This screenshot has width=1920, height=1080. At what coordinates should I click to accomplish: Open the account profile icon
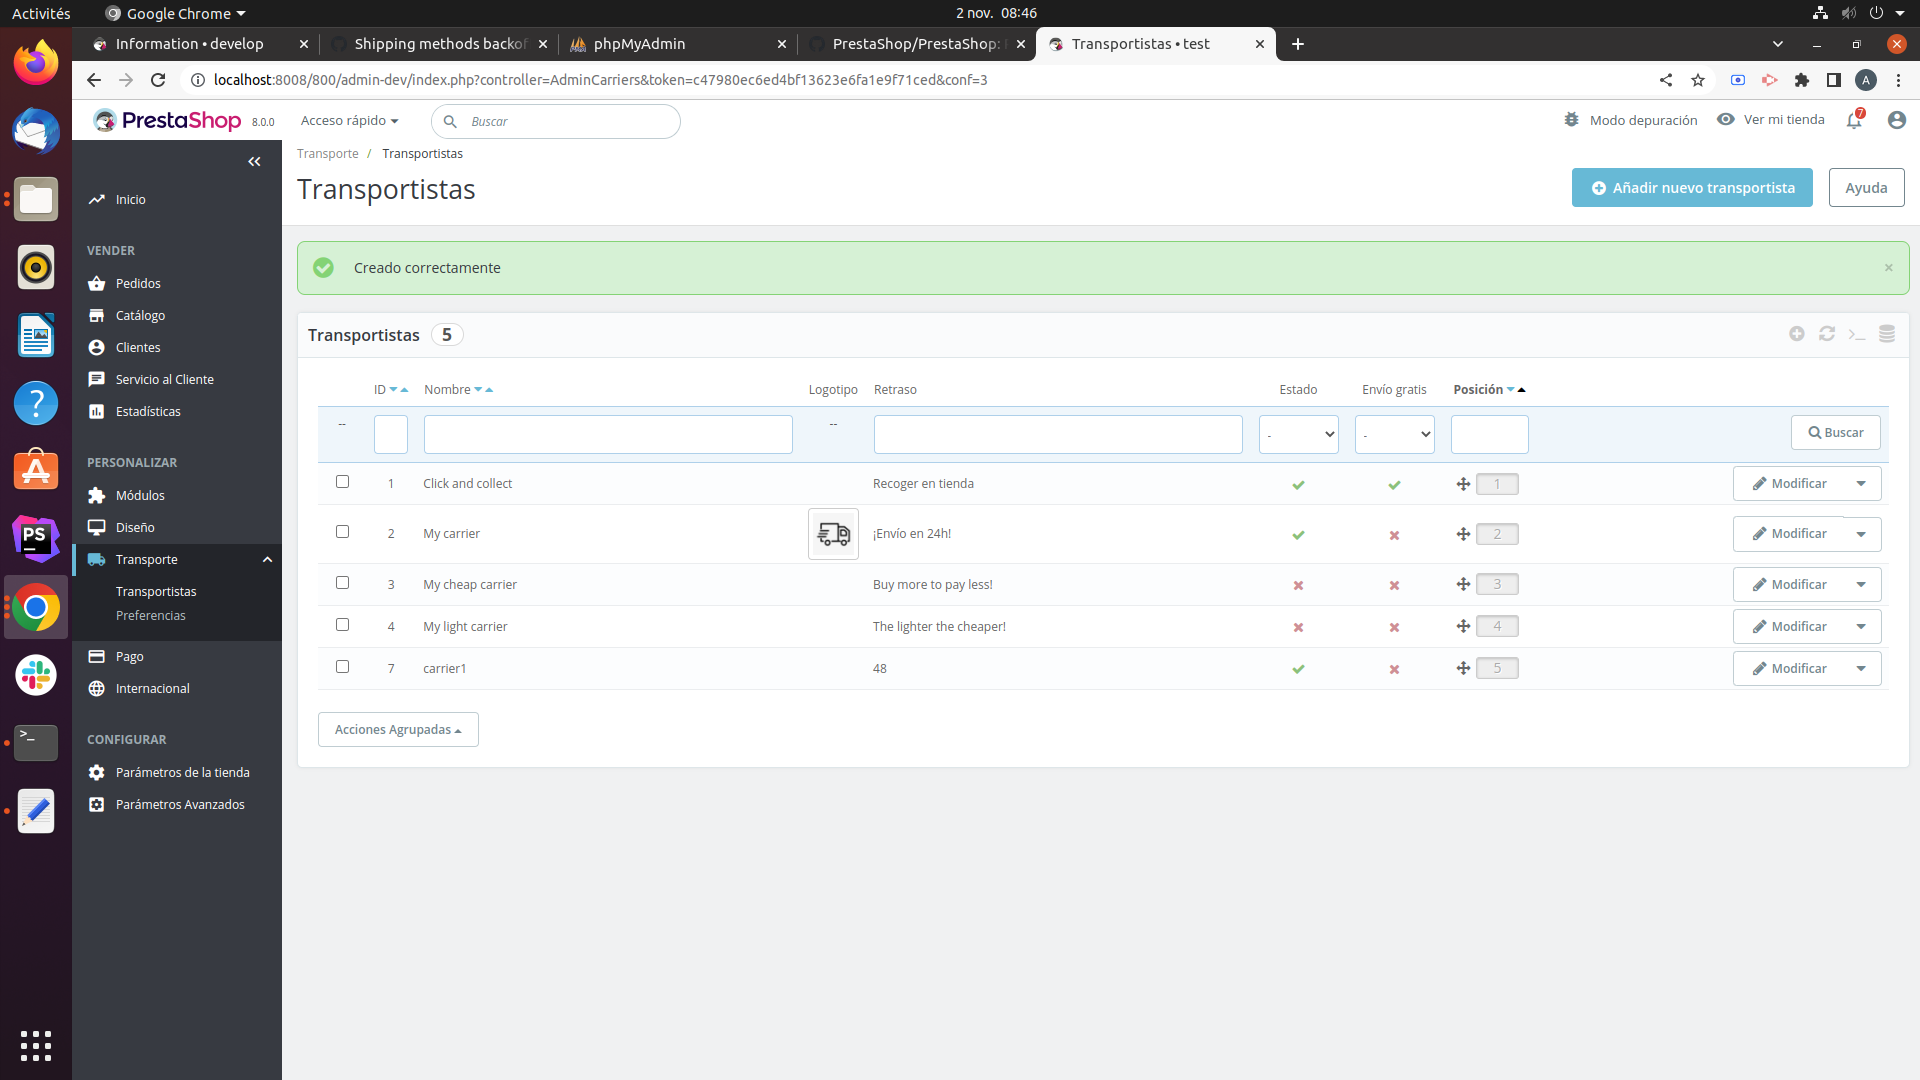pyautogui.click(x=1897, y=120)
